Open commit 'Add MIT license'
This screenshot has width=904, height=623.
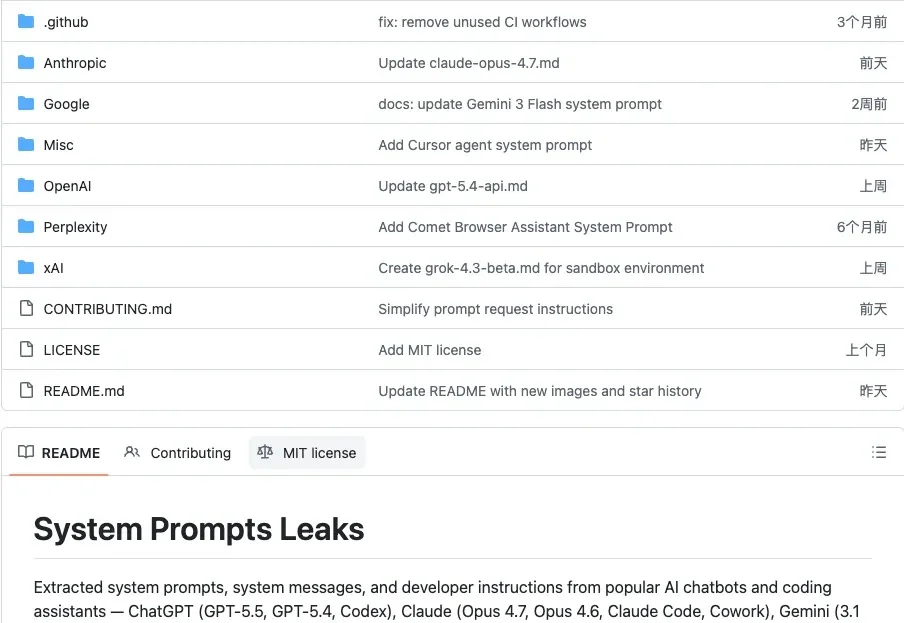click(430, 350)
